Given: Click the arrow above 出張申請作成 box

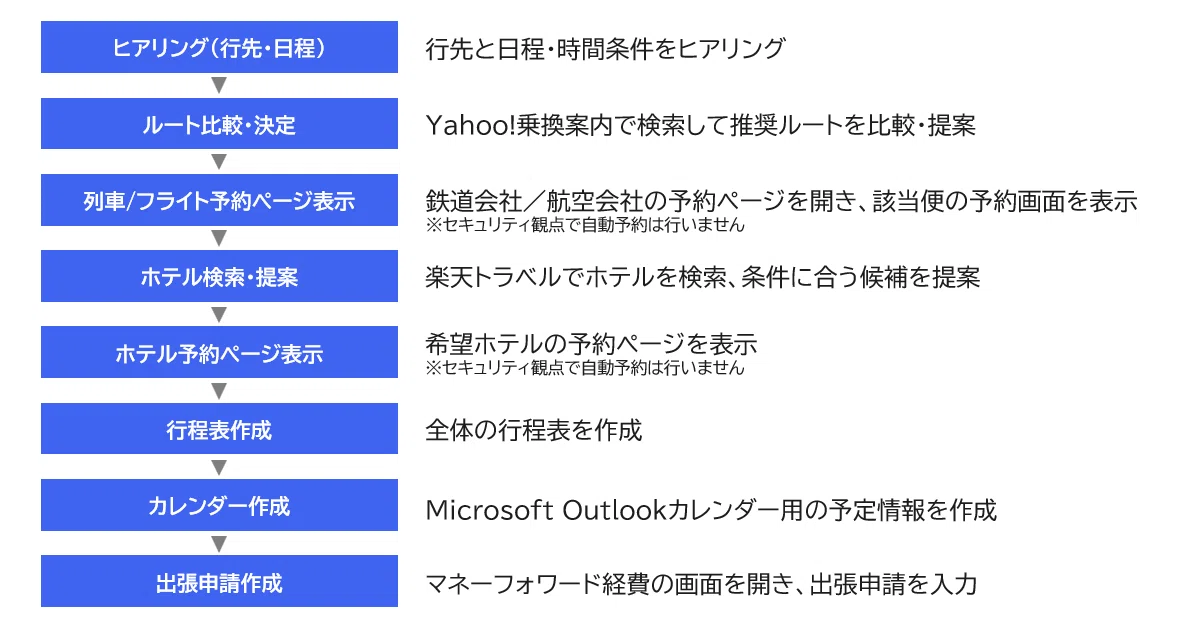Looking at the screenshot, I should [x=220, y=544].
